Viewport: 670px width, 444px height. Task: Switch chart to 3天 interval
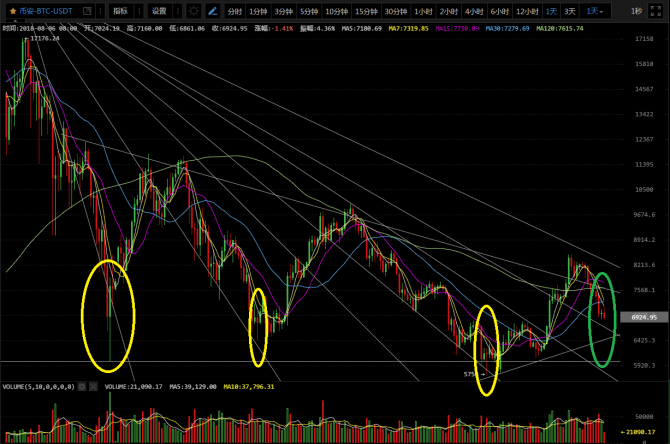pos(570,11)
